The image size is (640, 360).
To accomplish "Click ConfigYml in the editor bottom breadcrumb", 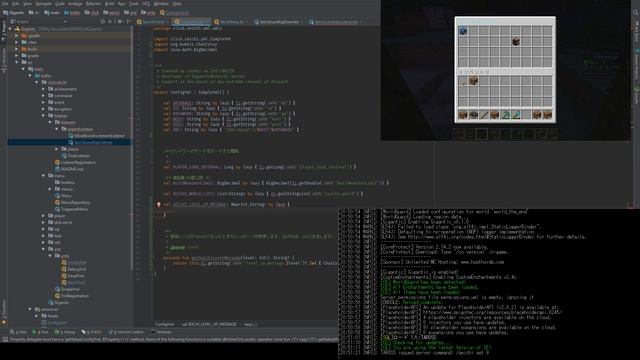I will point(164,324).
